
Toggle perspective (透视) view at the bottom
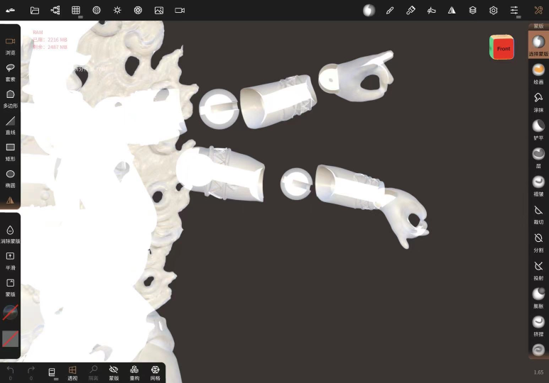72,373
